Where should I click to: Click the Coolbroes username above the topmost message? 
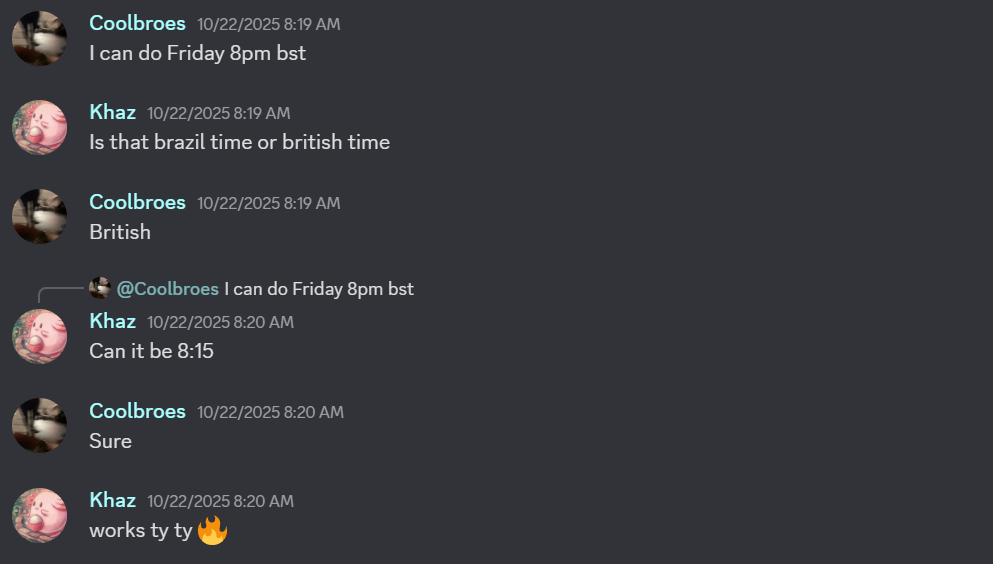(137, 23)
